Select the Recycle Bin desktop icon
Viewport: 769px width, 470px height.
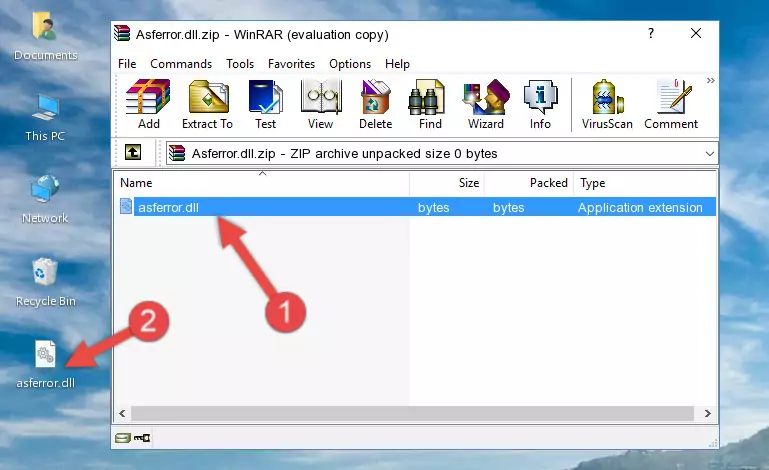pyautogui.click(x=45, y=283)
